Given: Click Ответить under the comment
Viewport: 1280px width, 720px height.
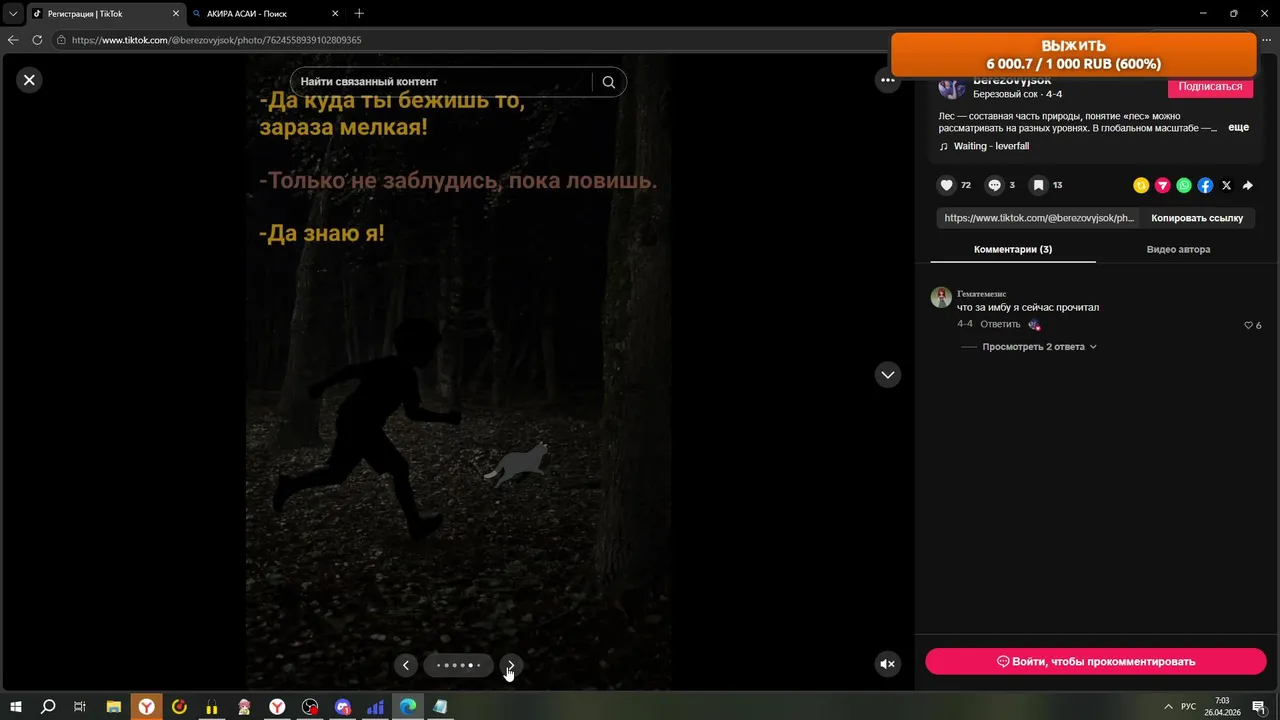Looking at the screenshot, I should tap(1000, 324).
